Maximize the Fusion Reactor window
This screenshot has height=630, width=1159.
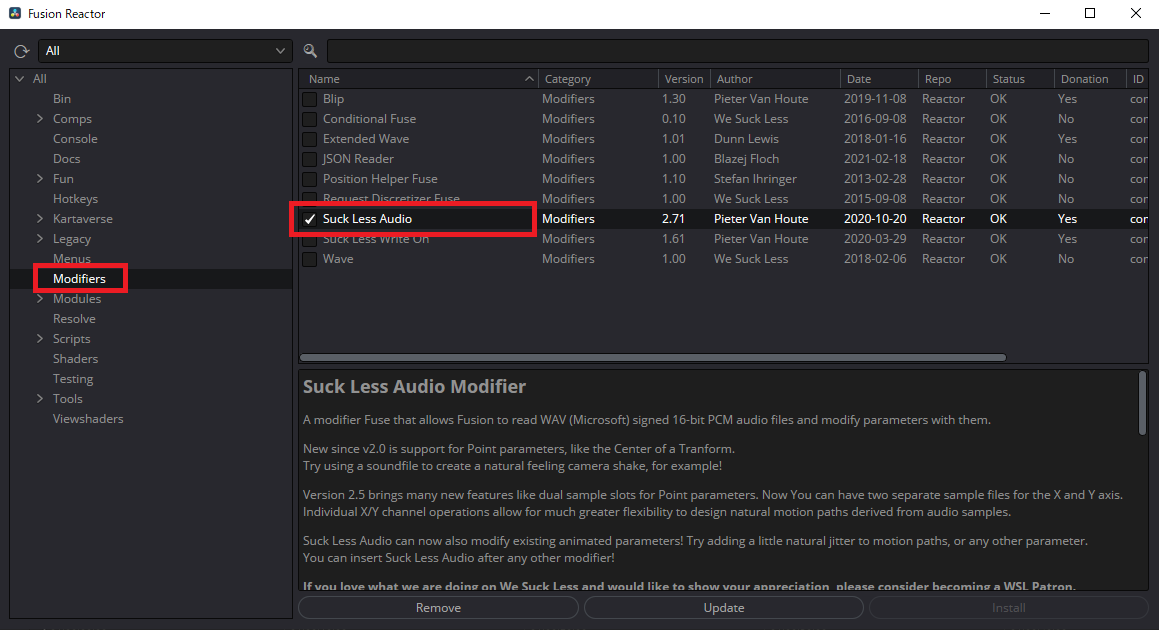[x=1090, y=13]
